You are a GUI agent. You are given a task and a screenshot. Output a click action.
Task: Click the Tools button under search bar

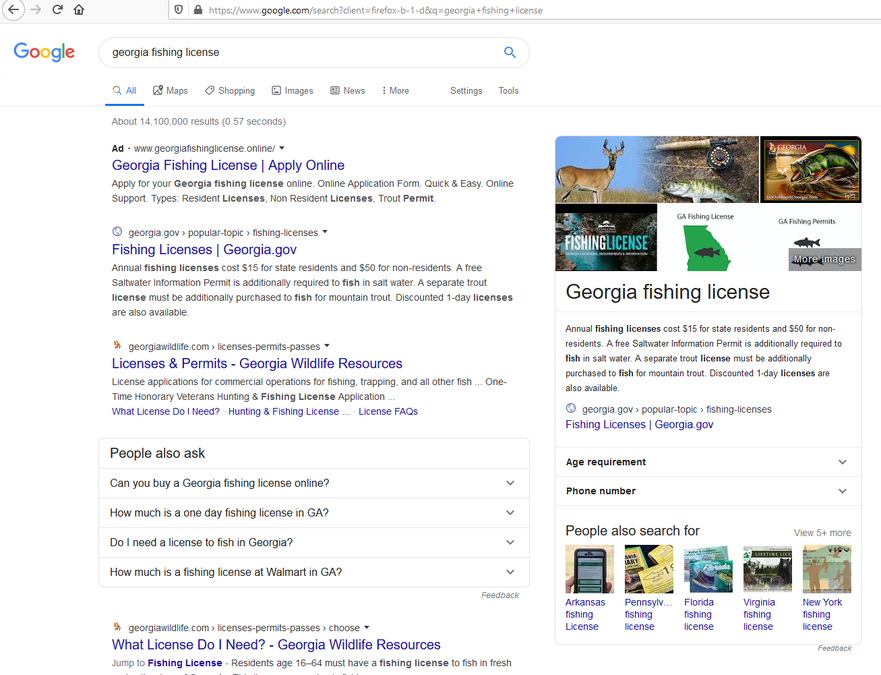[508, 91]
